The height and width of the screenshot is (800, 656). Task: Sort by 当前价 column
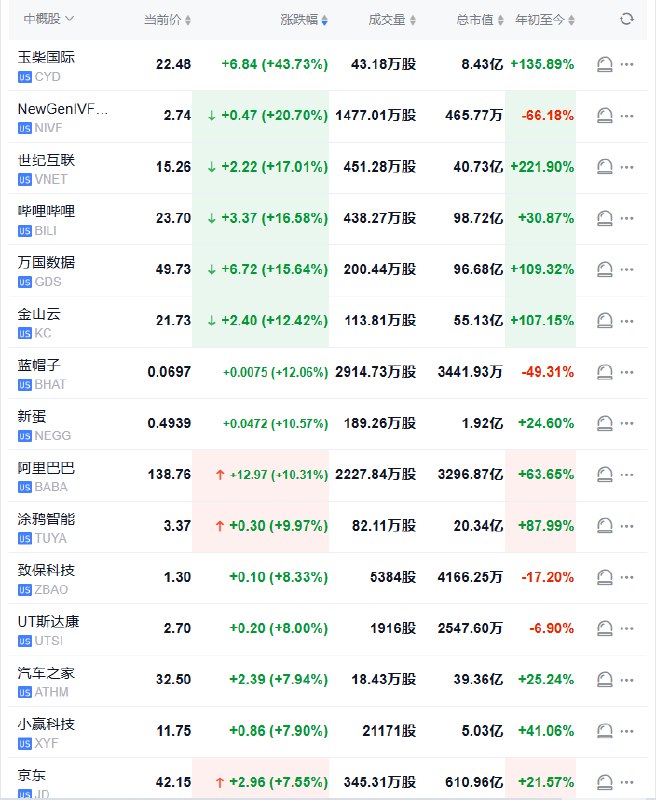[167, 20]
